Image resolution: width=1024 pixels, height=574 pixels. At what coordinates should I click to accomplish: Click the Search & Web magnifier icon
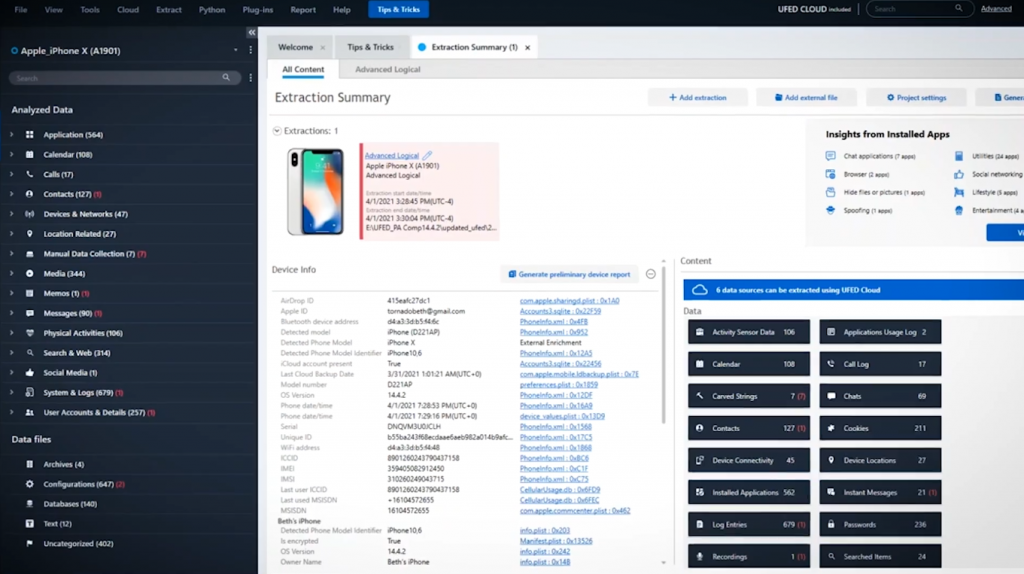29,353
